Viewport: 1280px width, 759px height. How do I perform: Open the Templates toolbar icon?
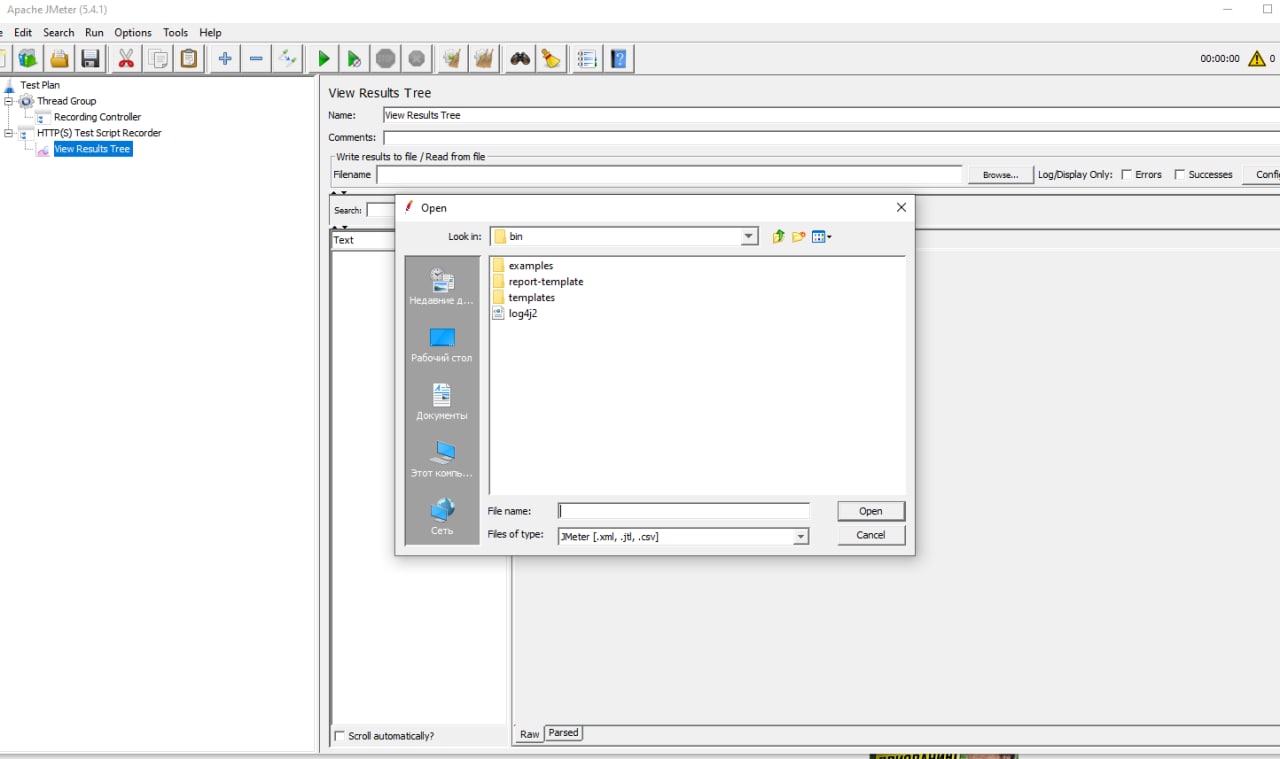pos(27,59)
